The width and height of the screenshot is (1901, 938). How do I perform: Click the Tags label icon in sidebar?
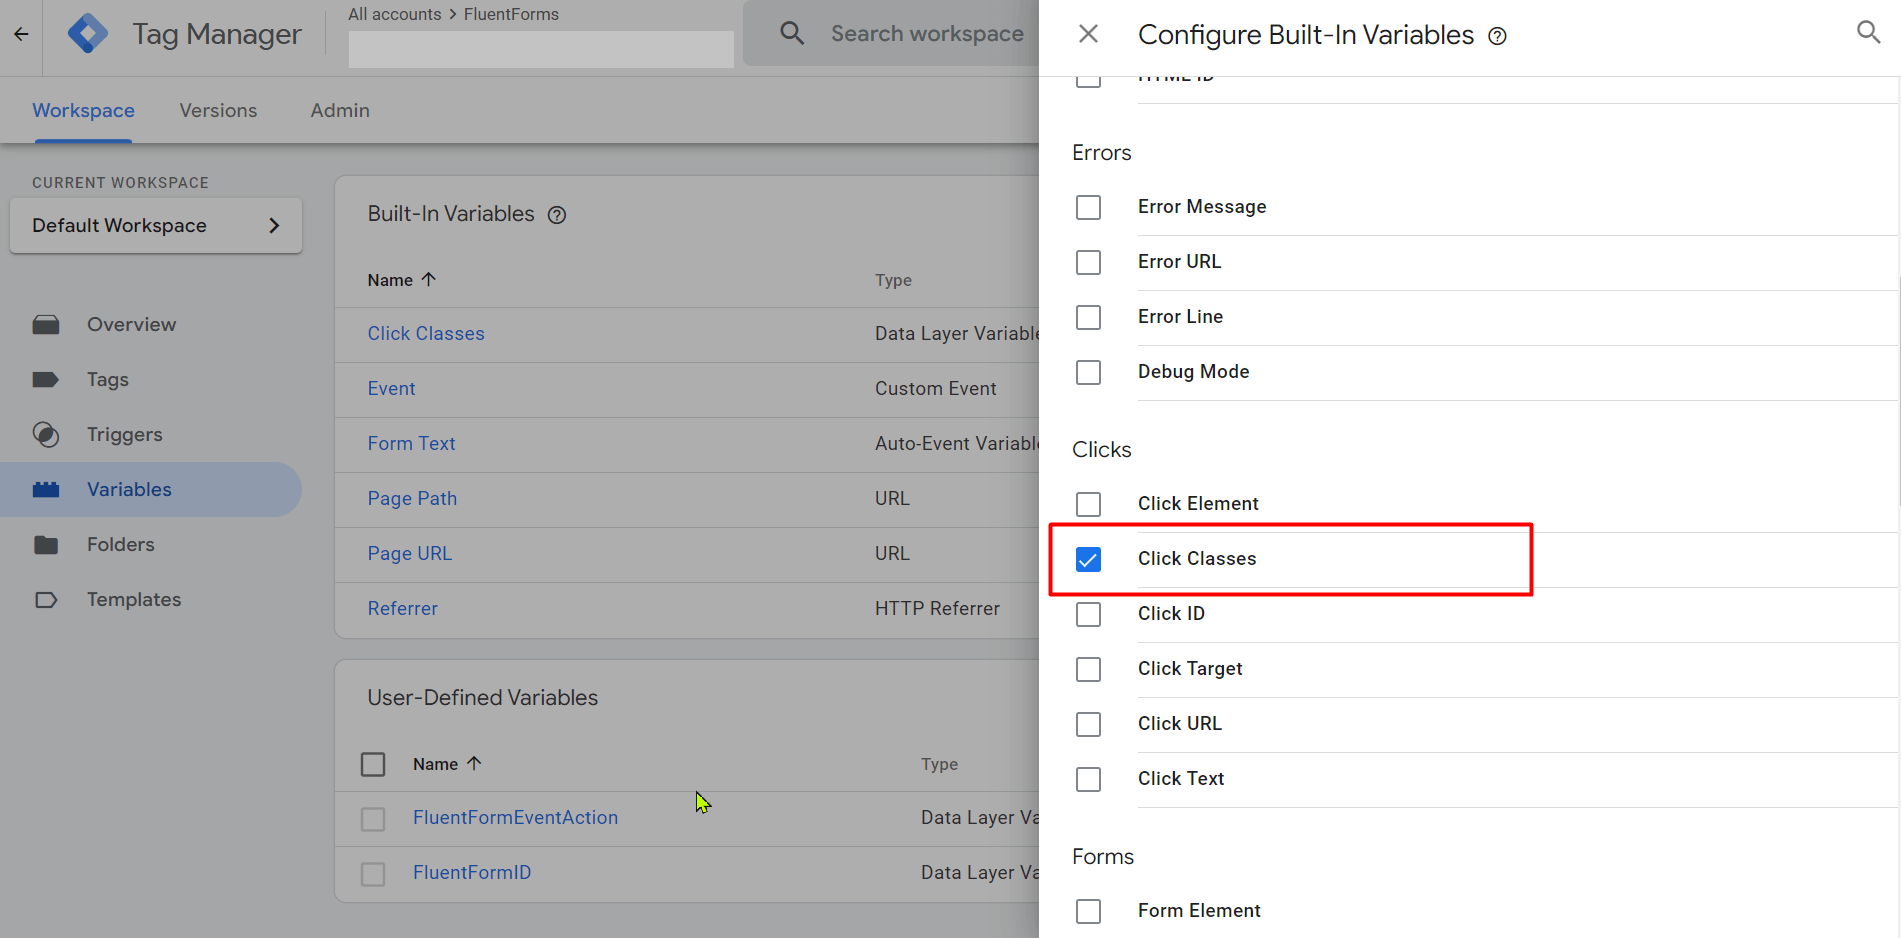(46, 380)
